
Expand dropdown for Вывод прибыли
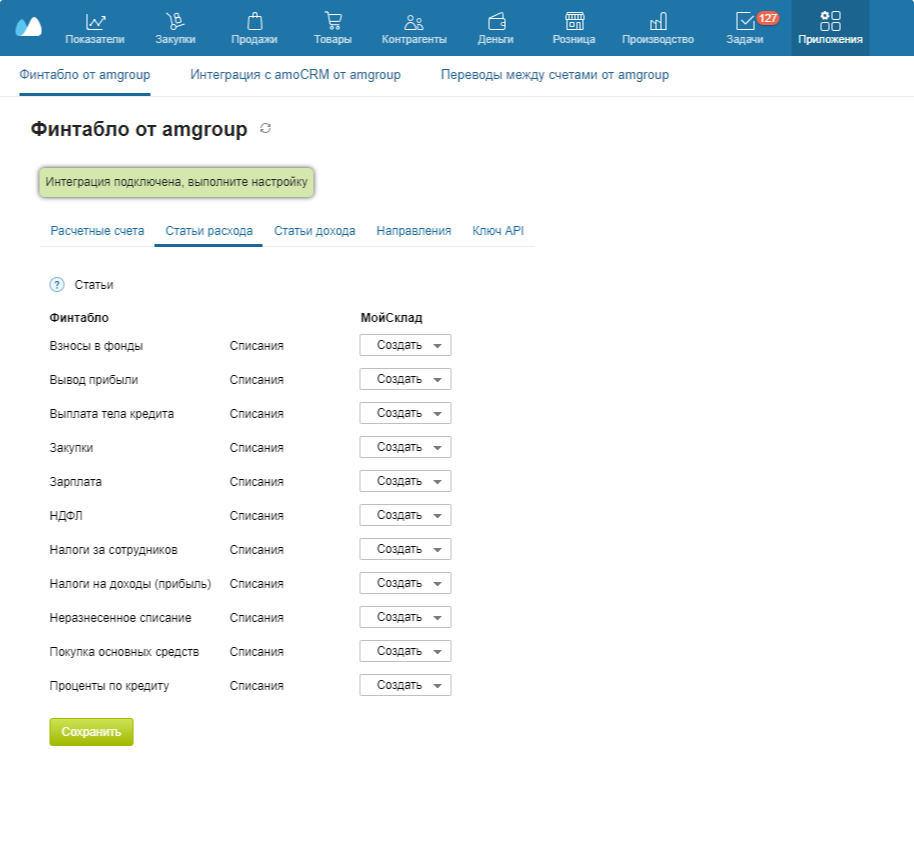[x=405, y=379]
